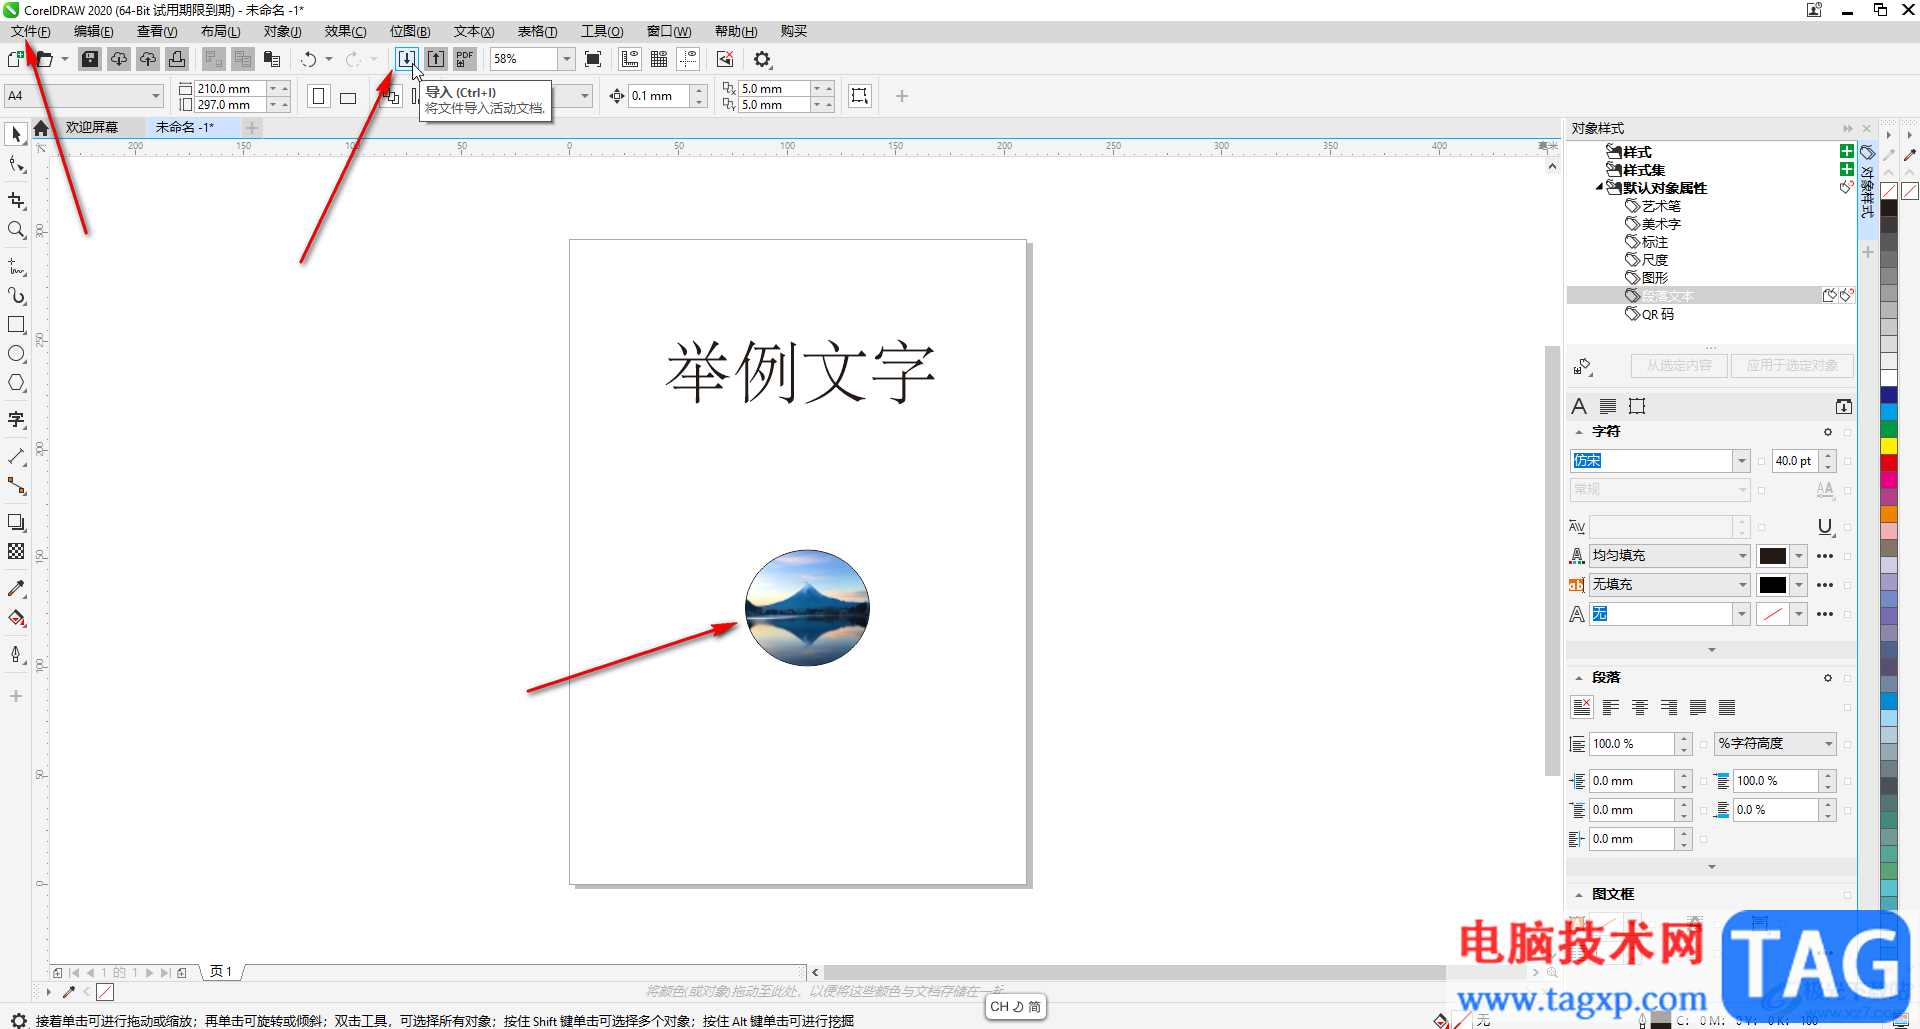Undo the last action

[309, 59]
